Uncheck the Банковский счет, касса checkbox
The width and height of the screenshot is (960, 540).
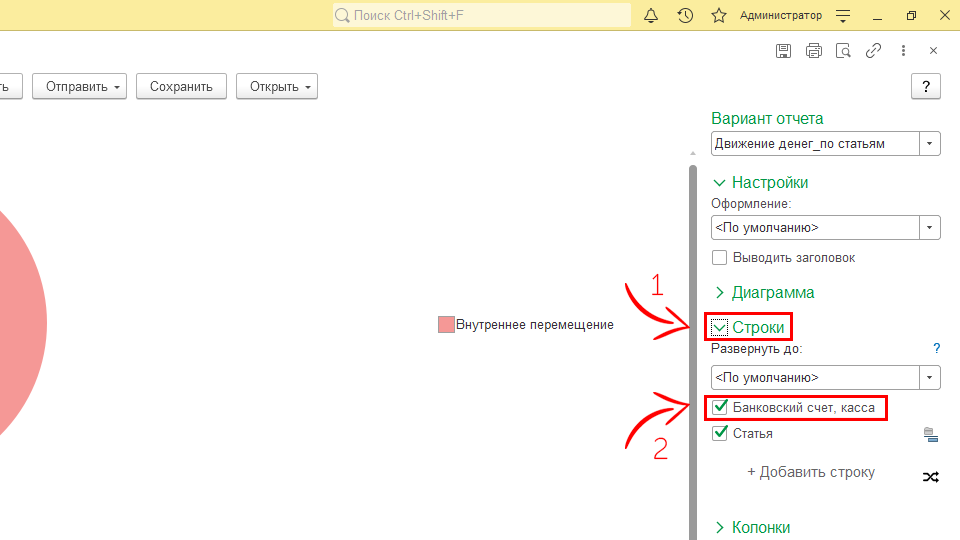click(x=719, y=407)
